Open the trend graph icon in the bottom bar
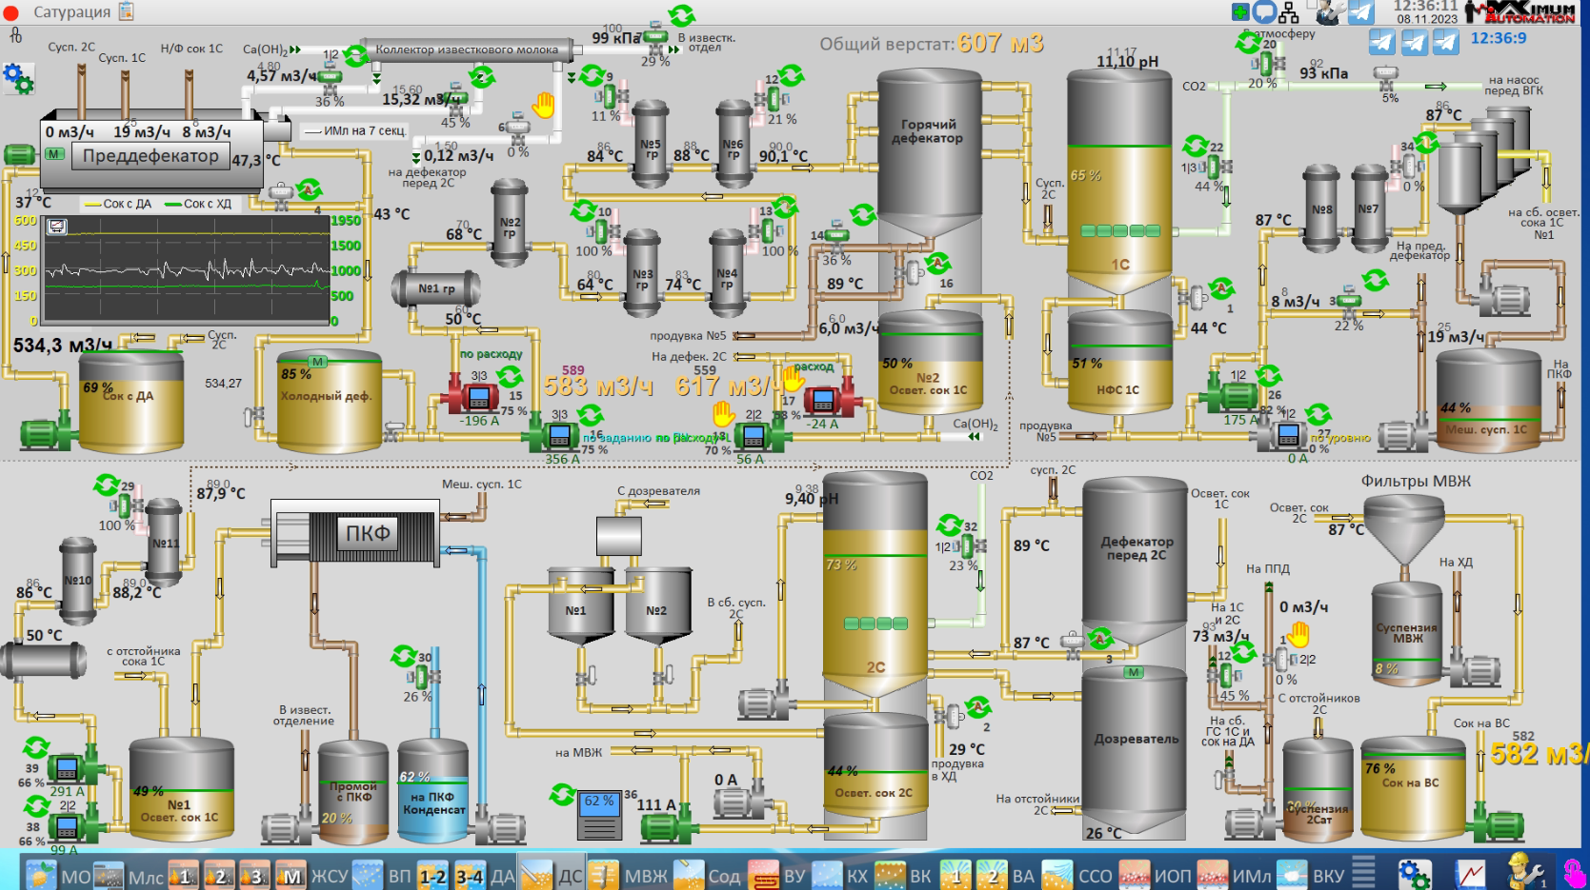This screenshot has height=890, width=1591. 1470,875
